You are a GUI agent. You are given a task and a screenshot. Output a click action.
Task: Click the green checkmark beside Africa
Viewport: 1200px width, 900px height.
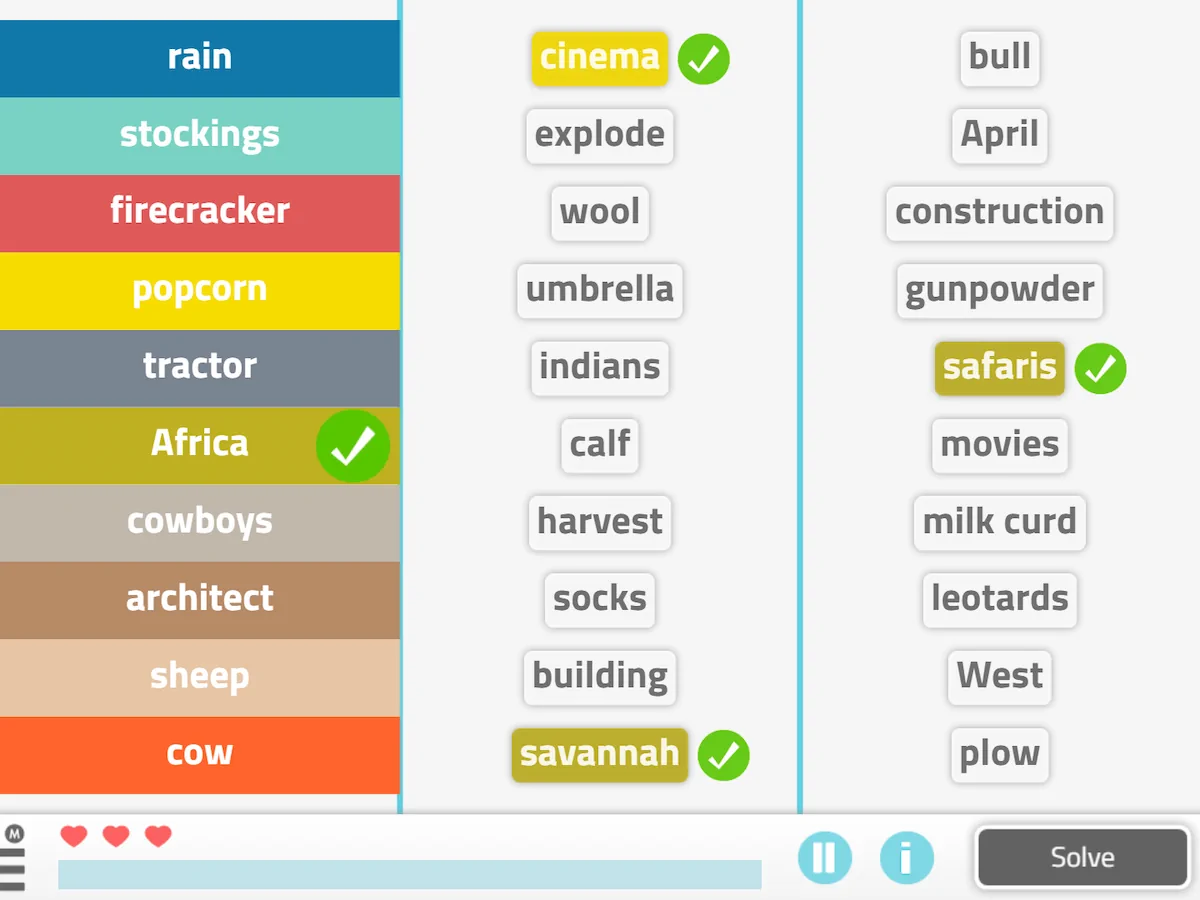pos(353,446)
